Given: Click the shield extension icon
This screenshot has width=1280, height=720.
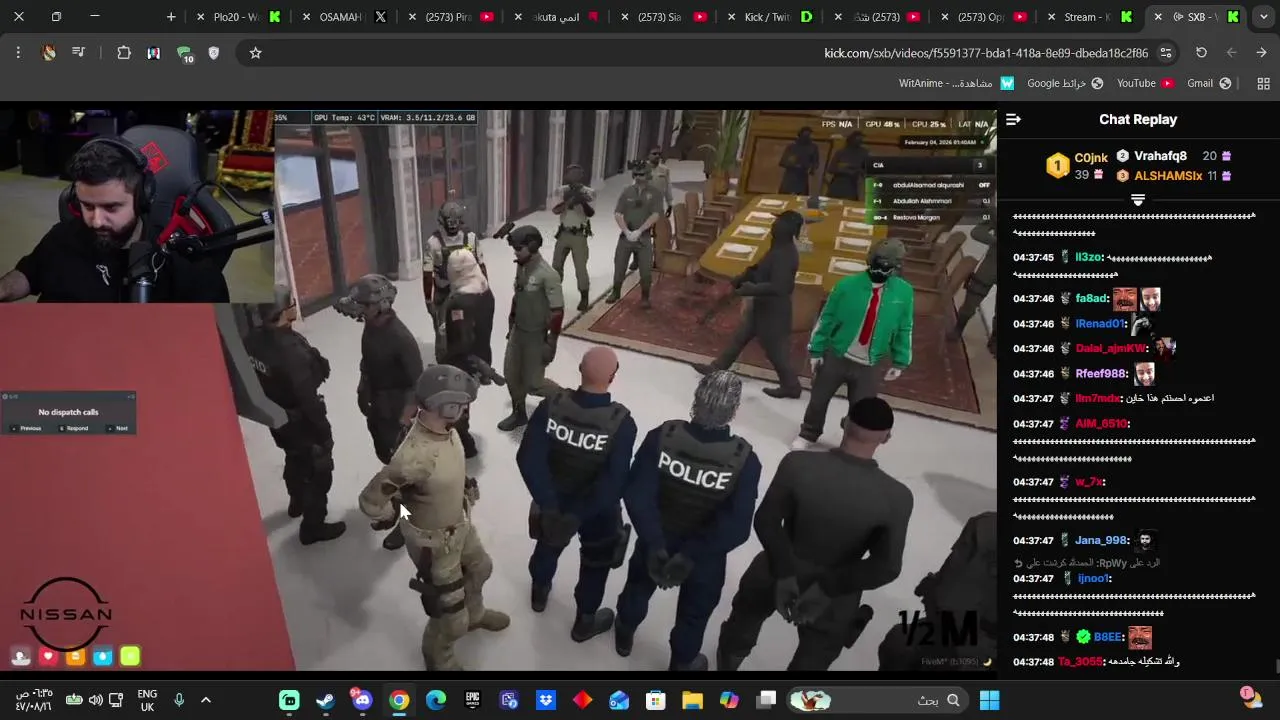Looking at the screenshot, I should click(213, 53).
